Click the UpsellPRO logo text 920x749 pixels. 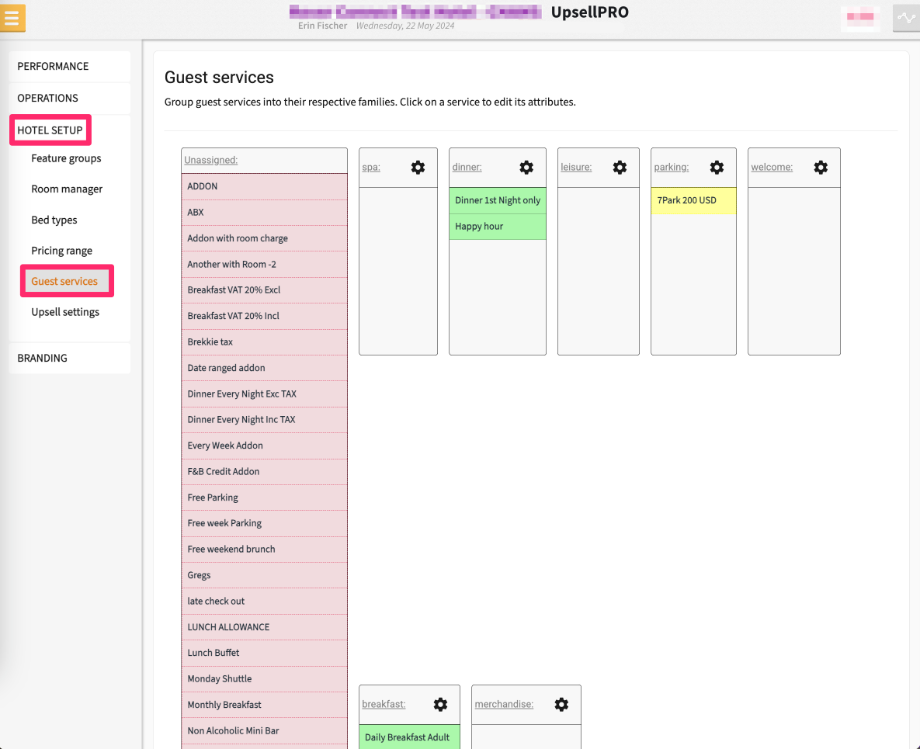tap(590, 12)
